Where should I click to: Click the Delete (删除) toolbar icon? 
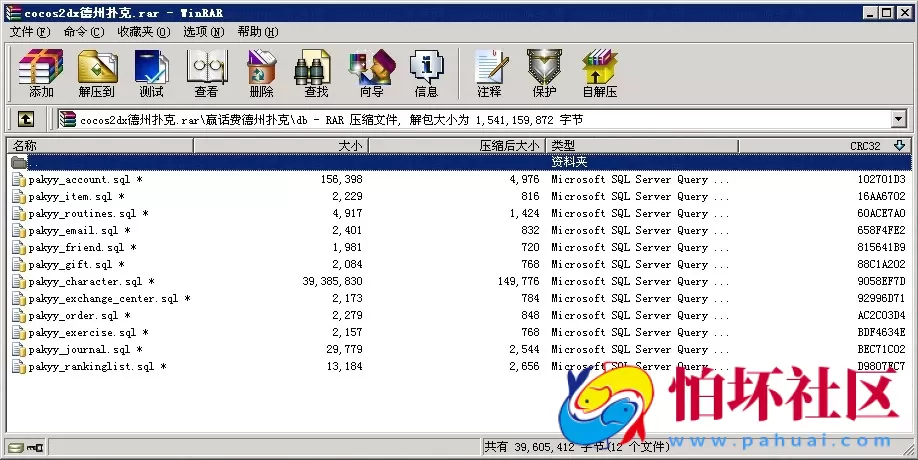coord(261,73)
